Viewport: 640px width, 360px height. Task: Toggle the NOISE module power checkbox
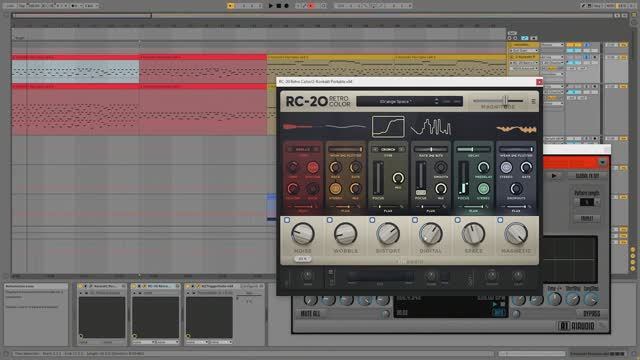[287, 220]
